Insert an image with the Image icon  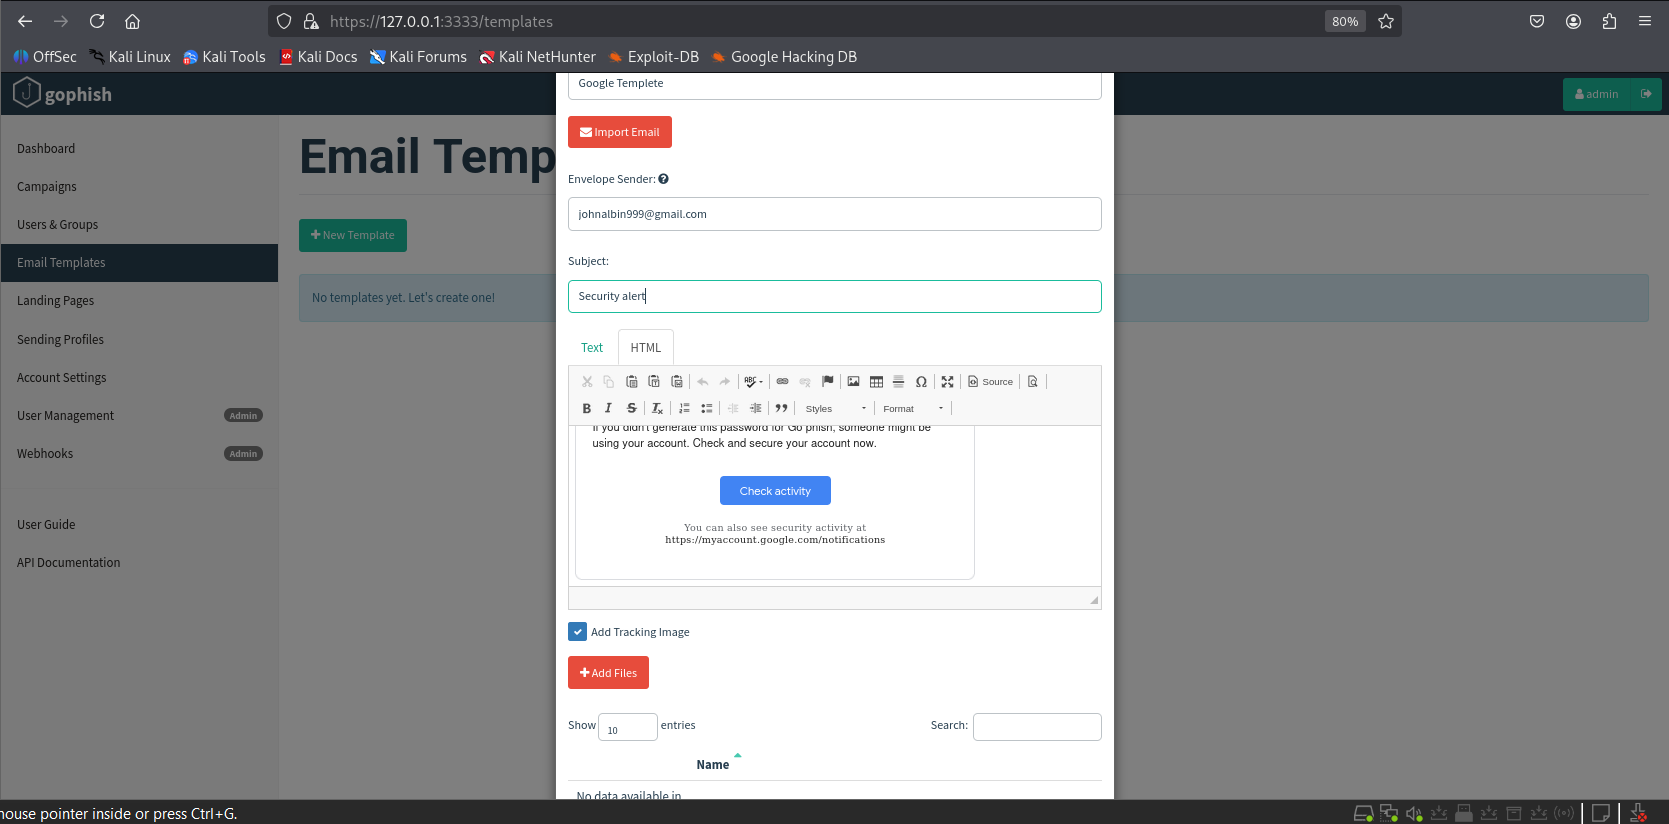[x=853, y=382]
